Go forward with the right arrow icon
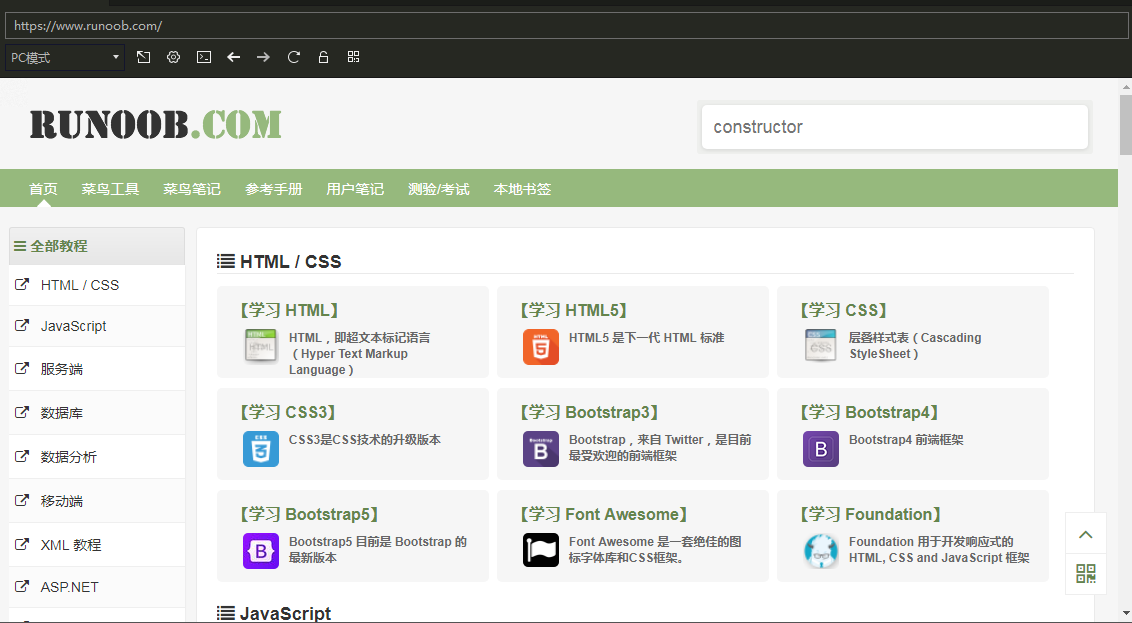The width and height of the screenshot is (1132, 623). (264, 57)
